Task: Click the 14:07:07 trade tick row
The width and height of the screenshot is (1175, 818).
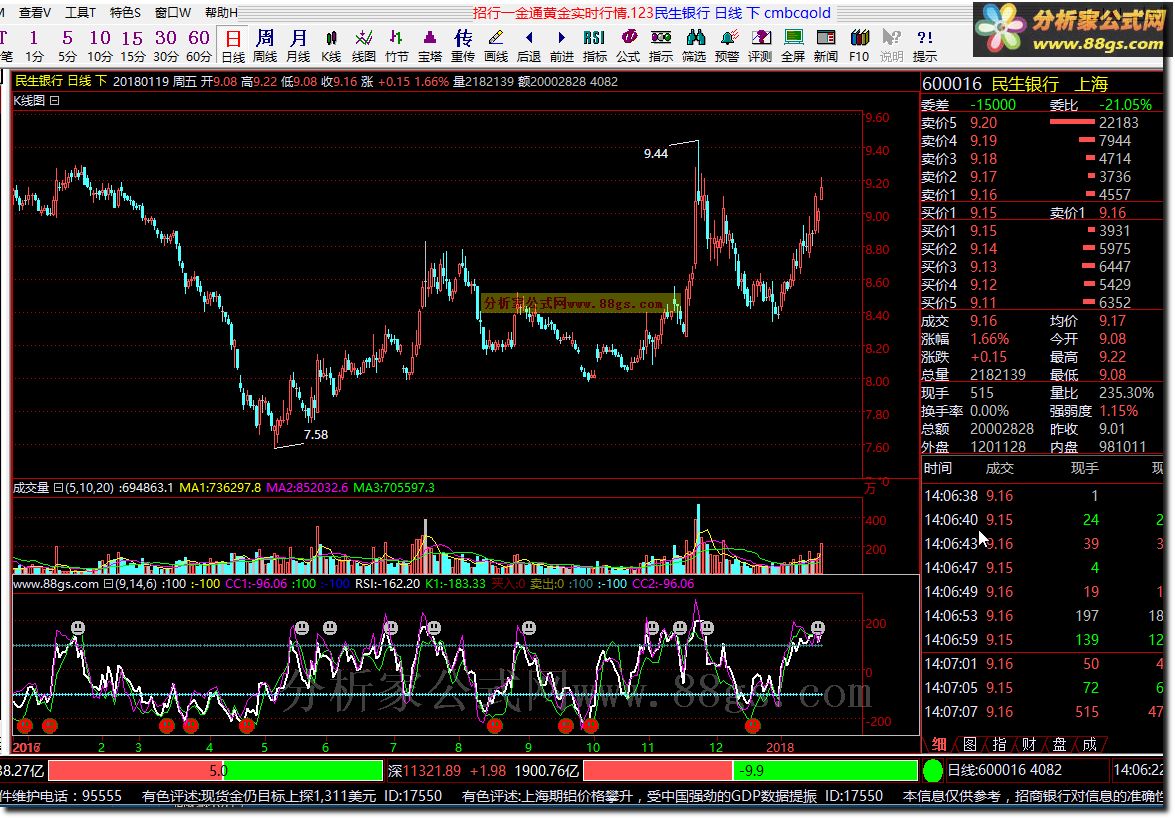Action: (x=1042, y=712)
